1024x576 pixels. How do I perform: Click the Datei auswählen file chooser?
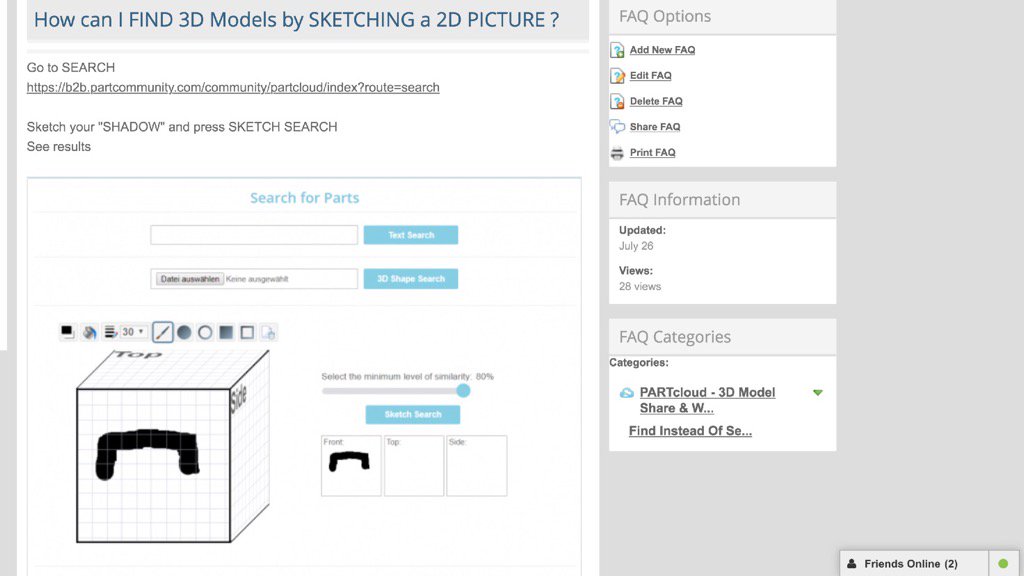tap(190, 279)
